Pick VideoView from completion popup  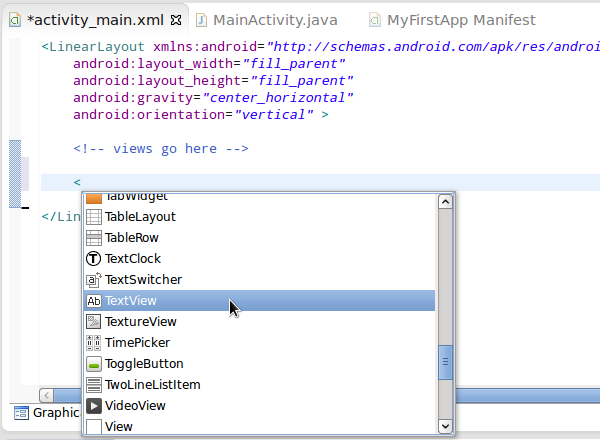[259, 406]
